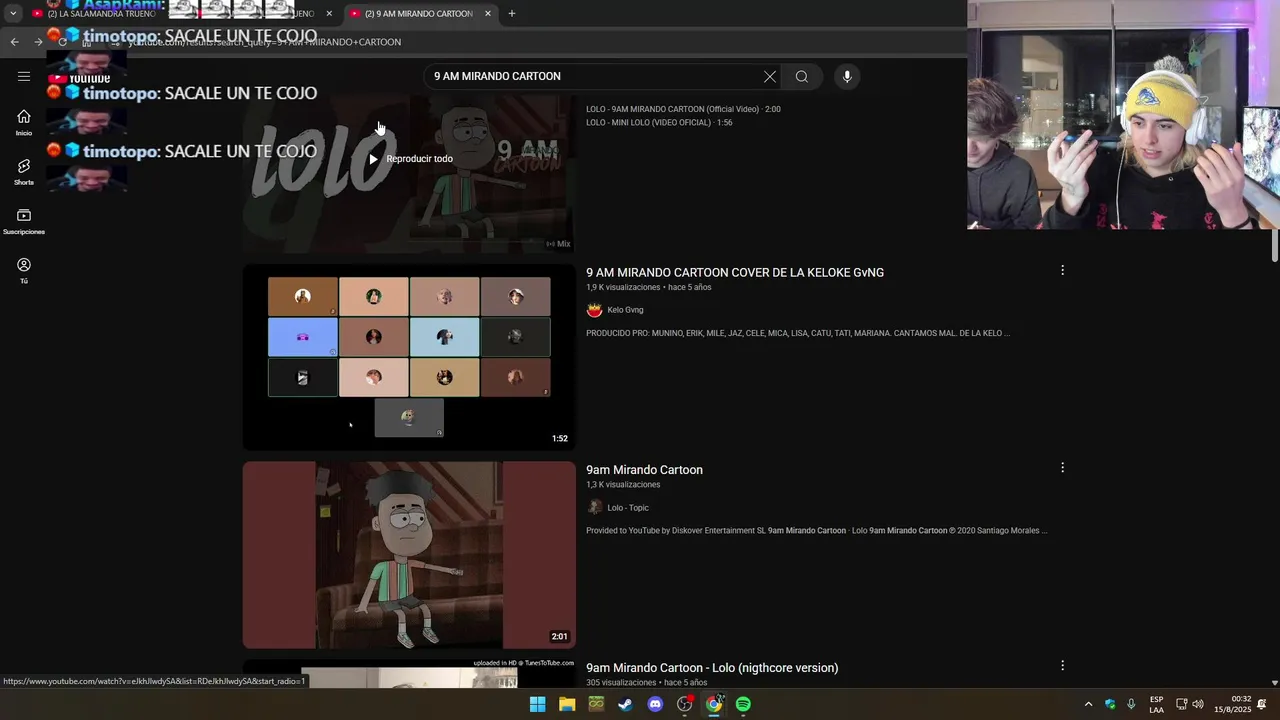Open the network tray icon

coord(1181,704)
